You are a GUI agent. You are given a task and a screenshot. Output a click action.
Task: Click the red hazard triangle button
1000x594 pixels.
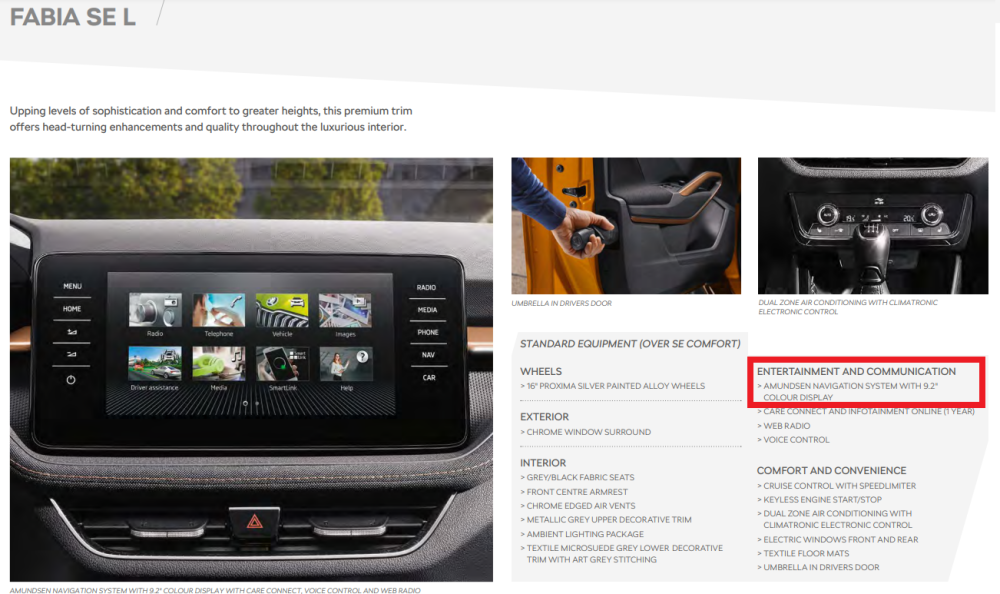[x=254, y=523]
